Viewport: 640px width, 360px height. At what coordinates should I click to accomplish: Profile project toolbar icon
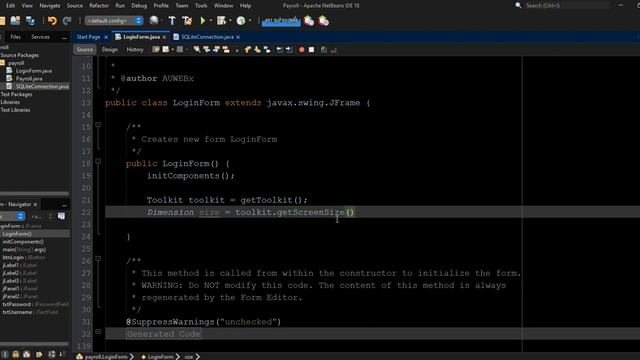[241, 21]
